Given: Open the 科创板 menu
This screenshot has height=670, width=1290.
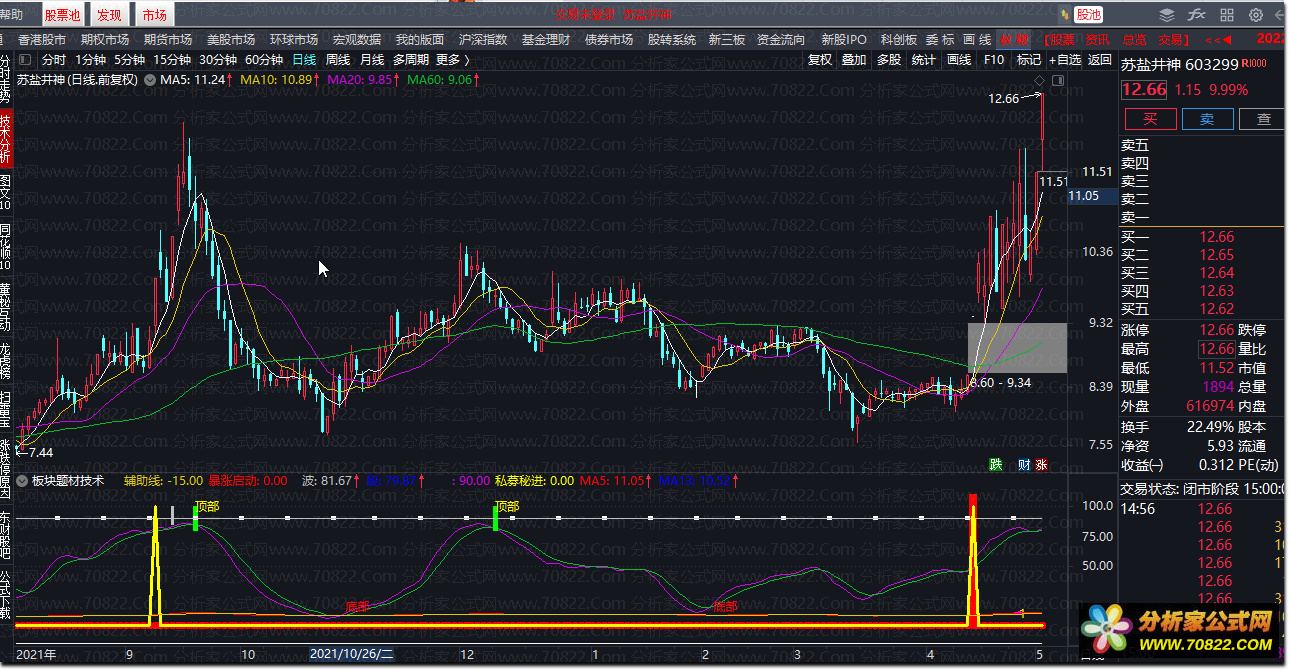Looking at the screenshot, I should (899, 40).
